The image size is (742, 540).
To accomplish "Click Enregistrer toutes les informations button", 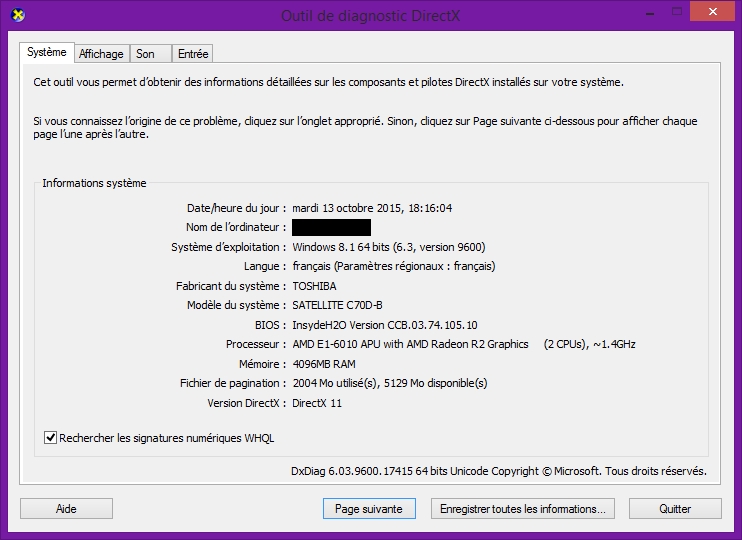I will point(522,509).
